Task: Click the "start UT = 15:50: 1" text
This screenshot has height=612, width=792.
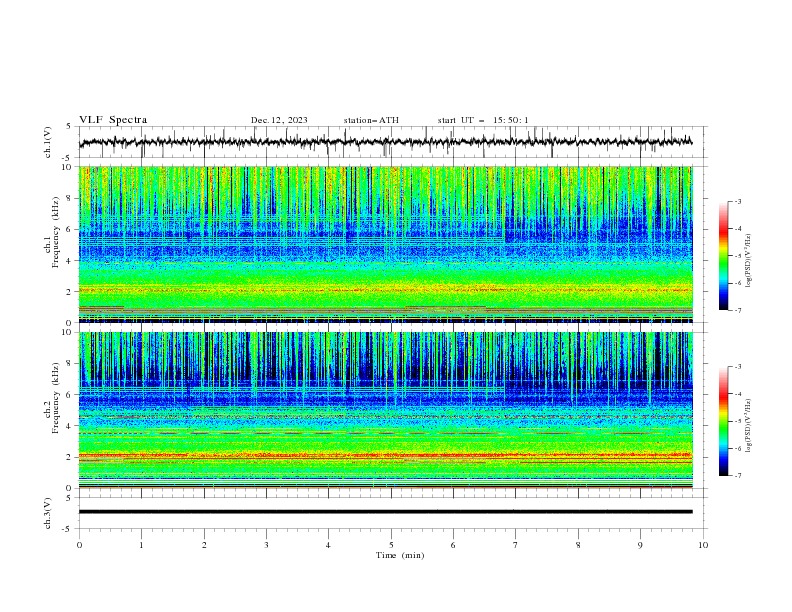Action: coord(483,120)
